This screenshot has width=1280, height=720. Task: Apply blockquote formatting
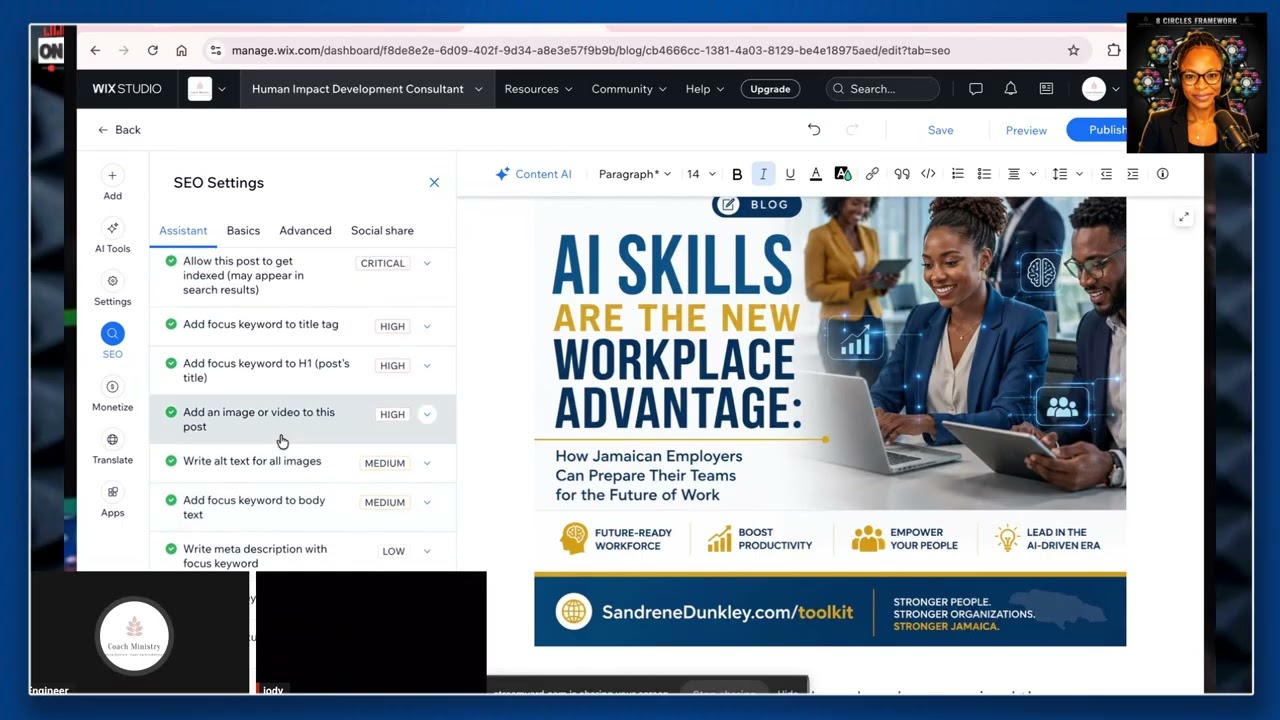tap(902, 174)
